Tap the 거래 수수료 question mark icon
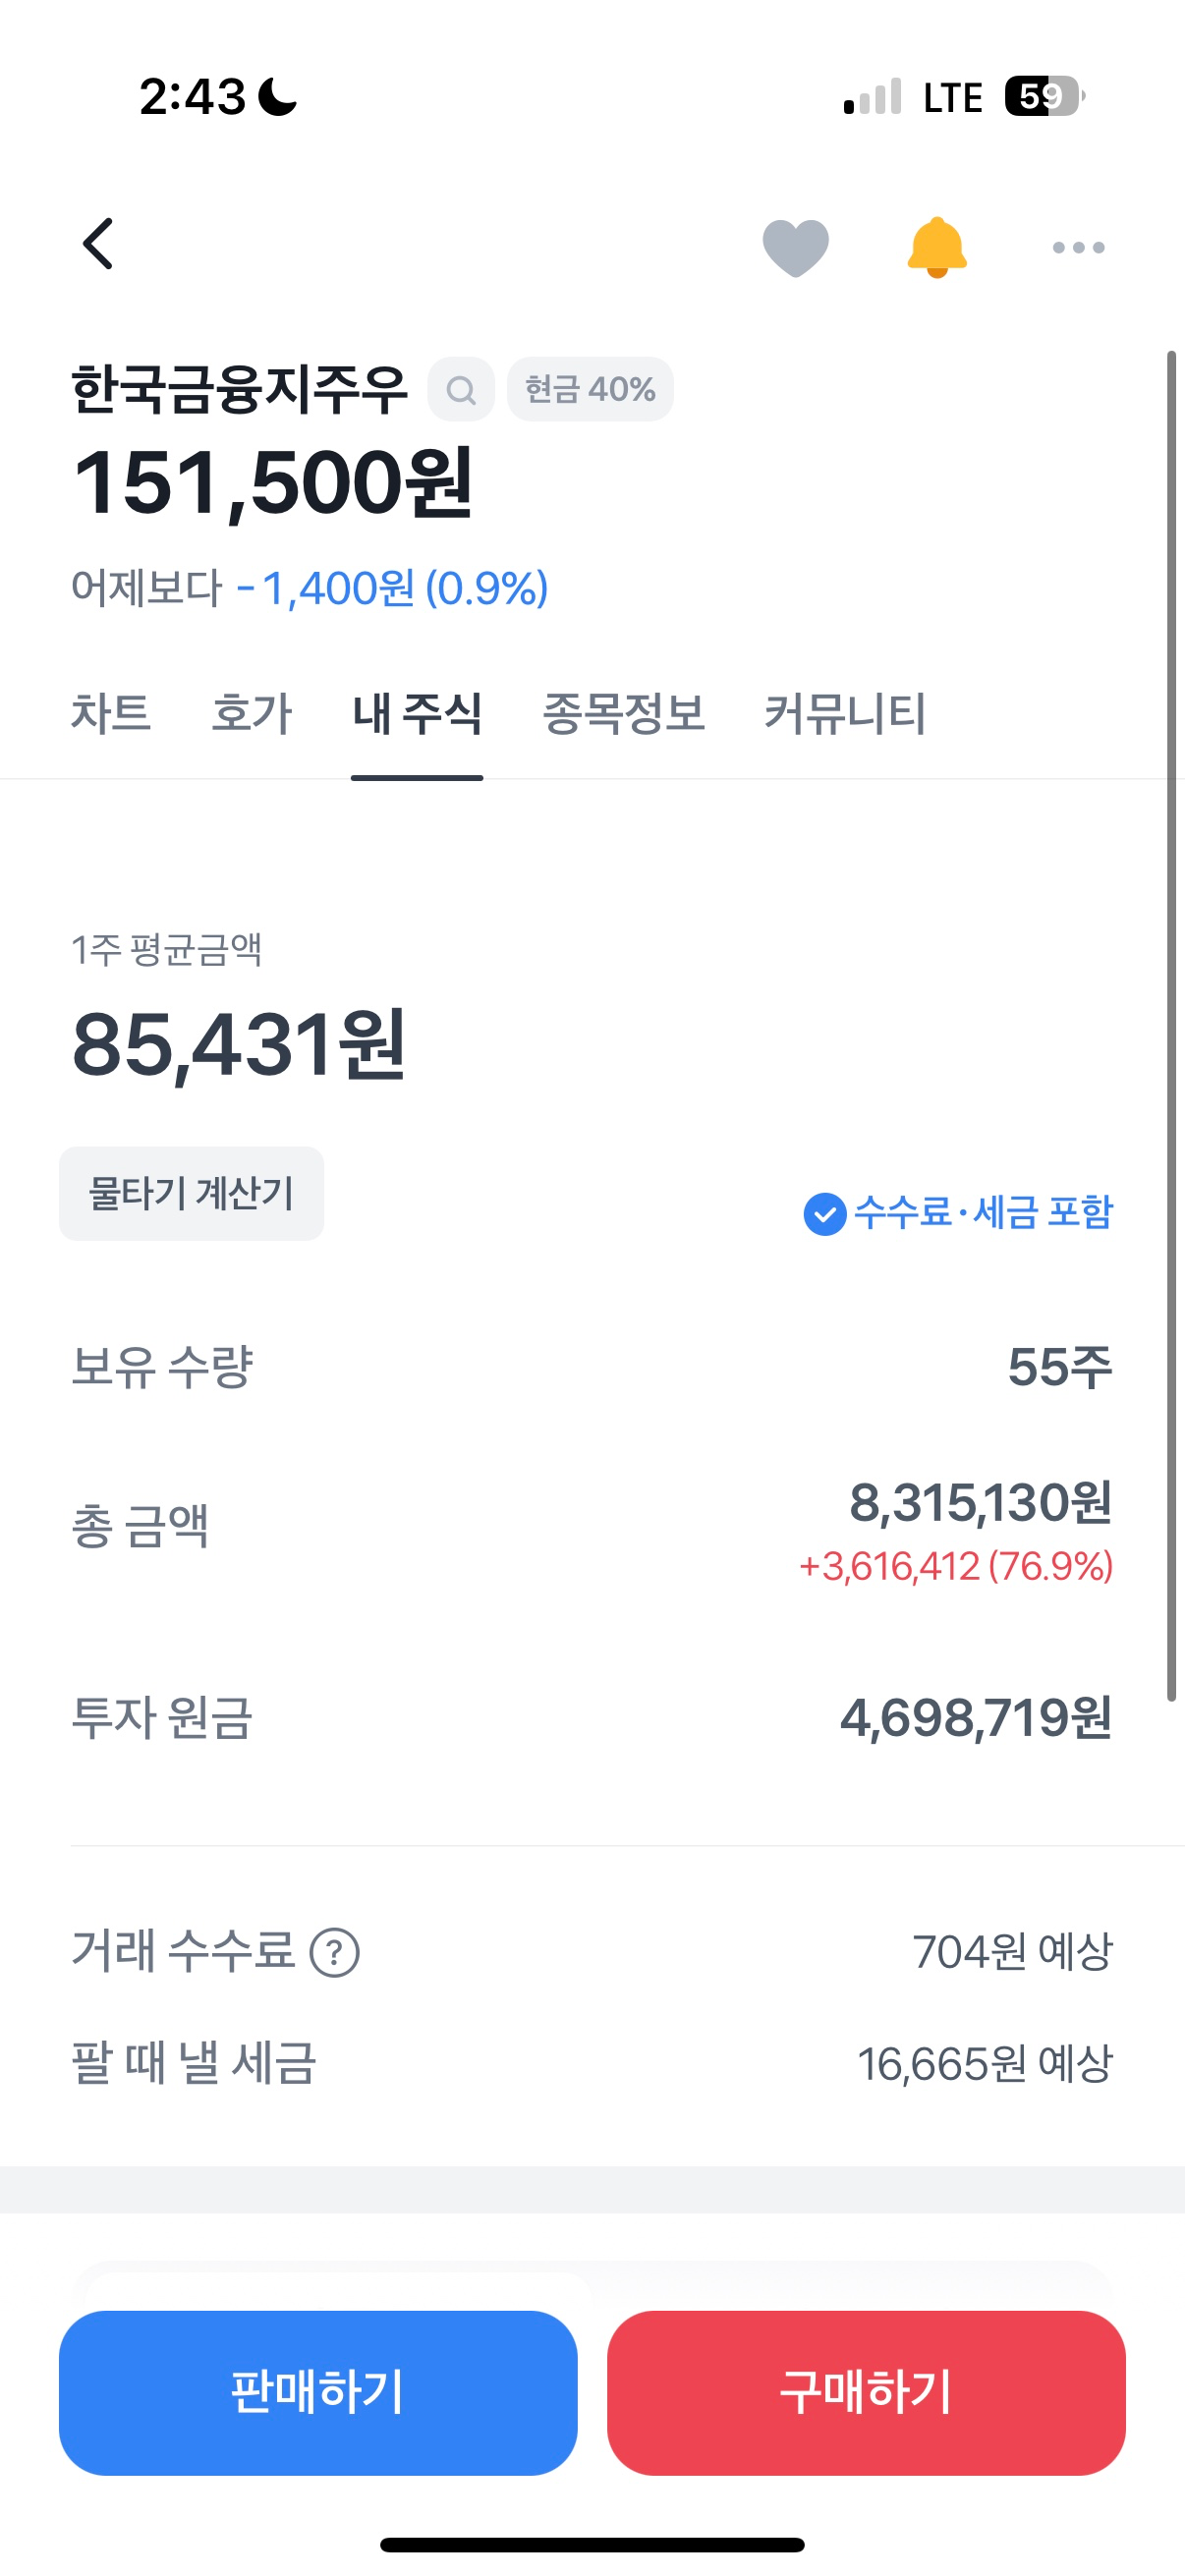This screenshot has height=2576, width=1185. pos(335,1952)
